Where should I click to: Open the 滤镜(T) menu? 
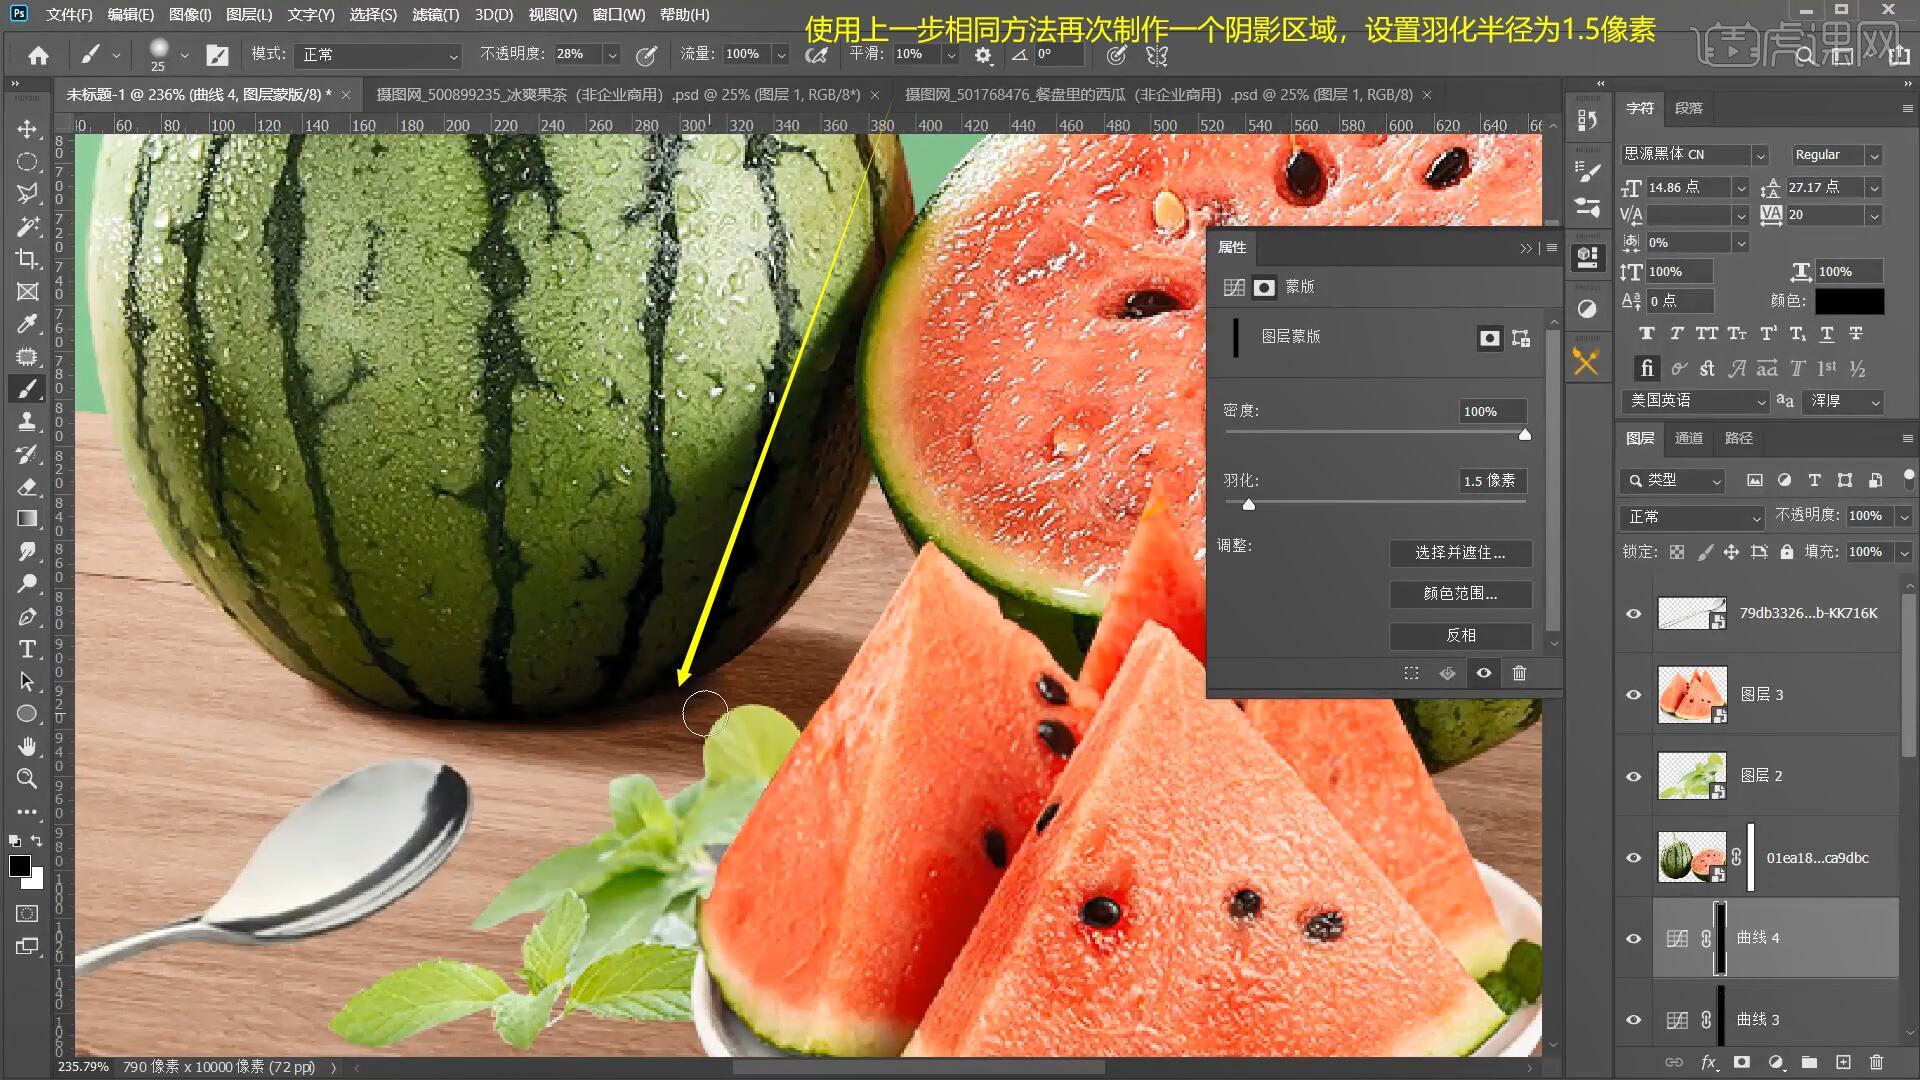coord(435,15)
